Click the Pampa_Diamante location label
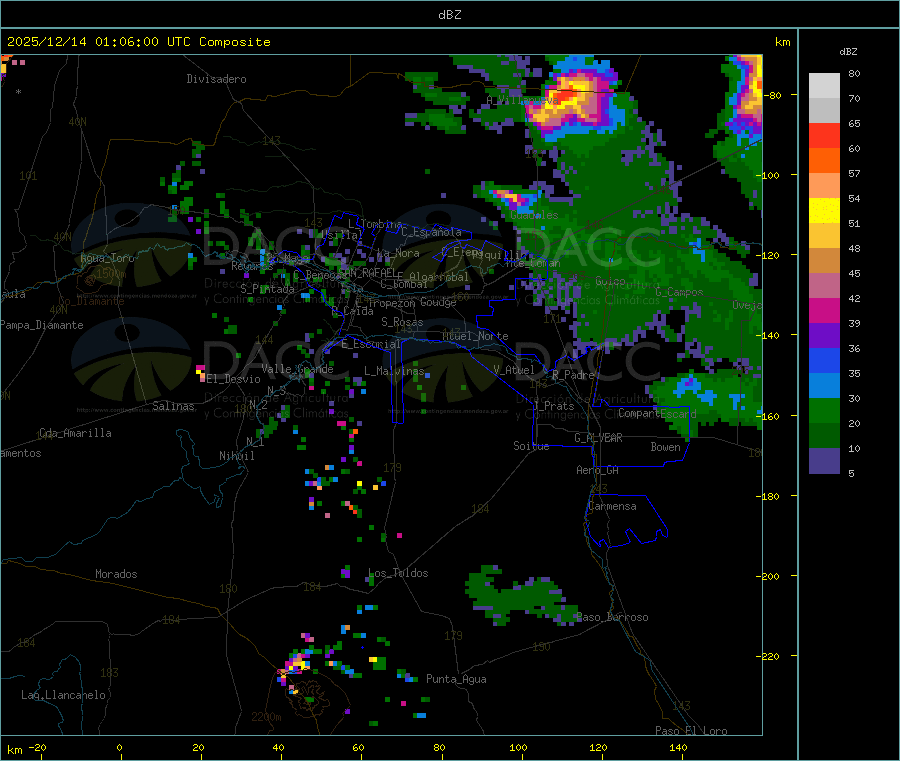Image resolution: width=900 pixels, height=761 pixels. pos(41,325)
